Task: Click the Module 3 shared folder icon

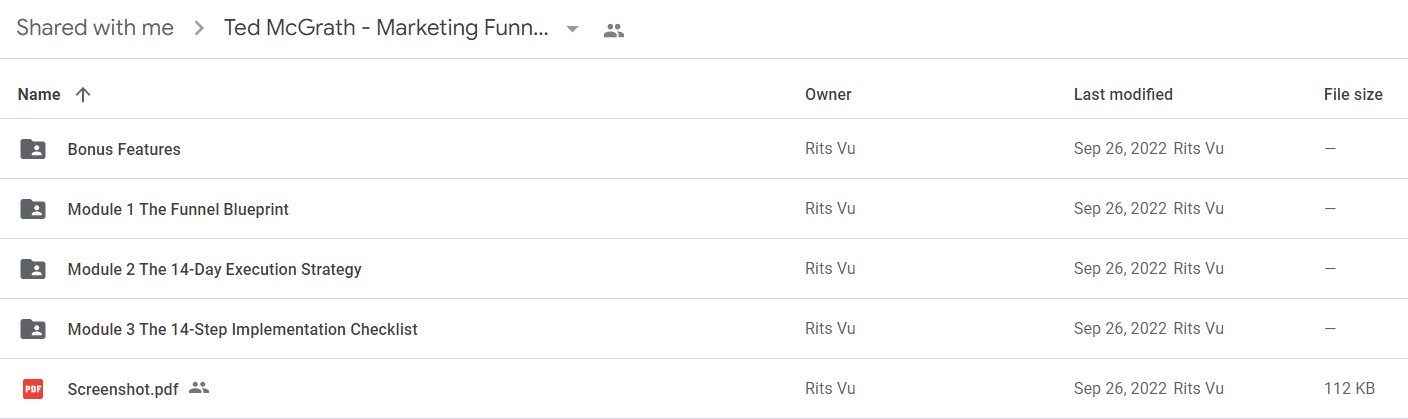Action: click(x=33, y=329)
